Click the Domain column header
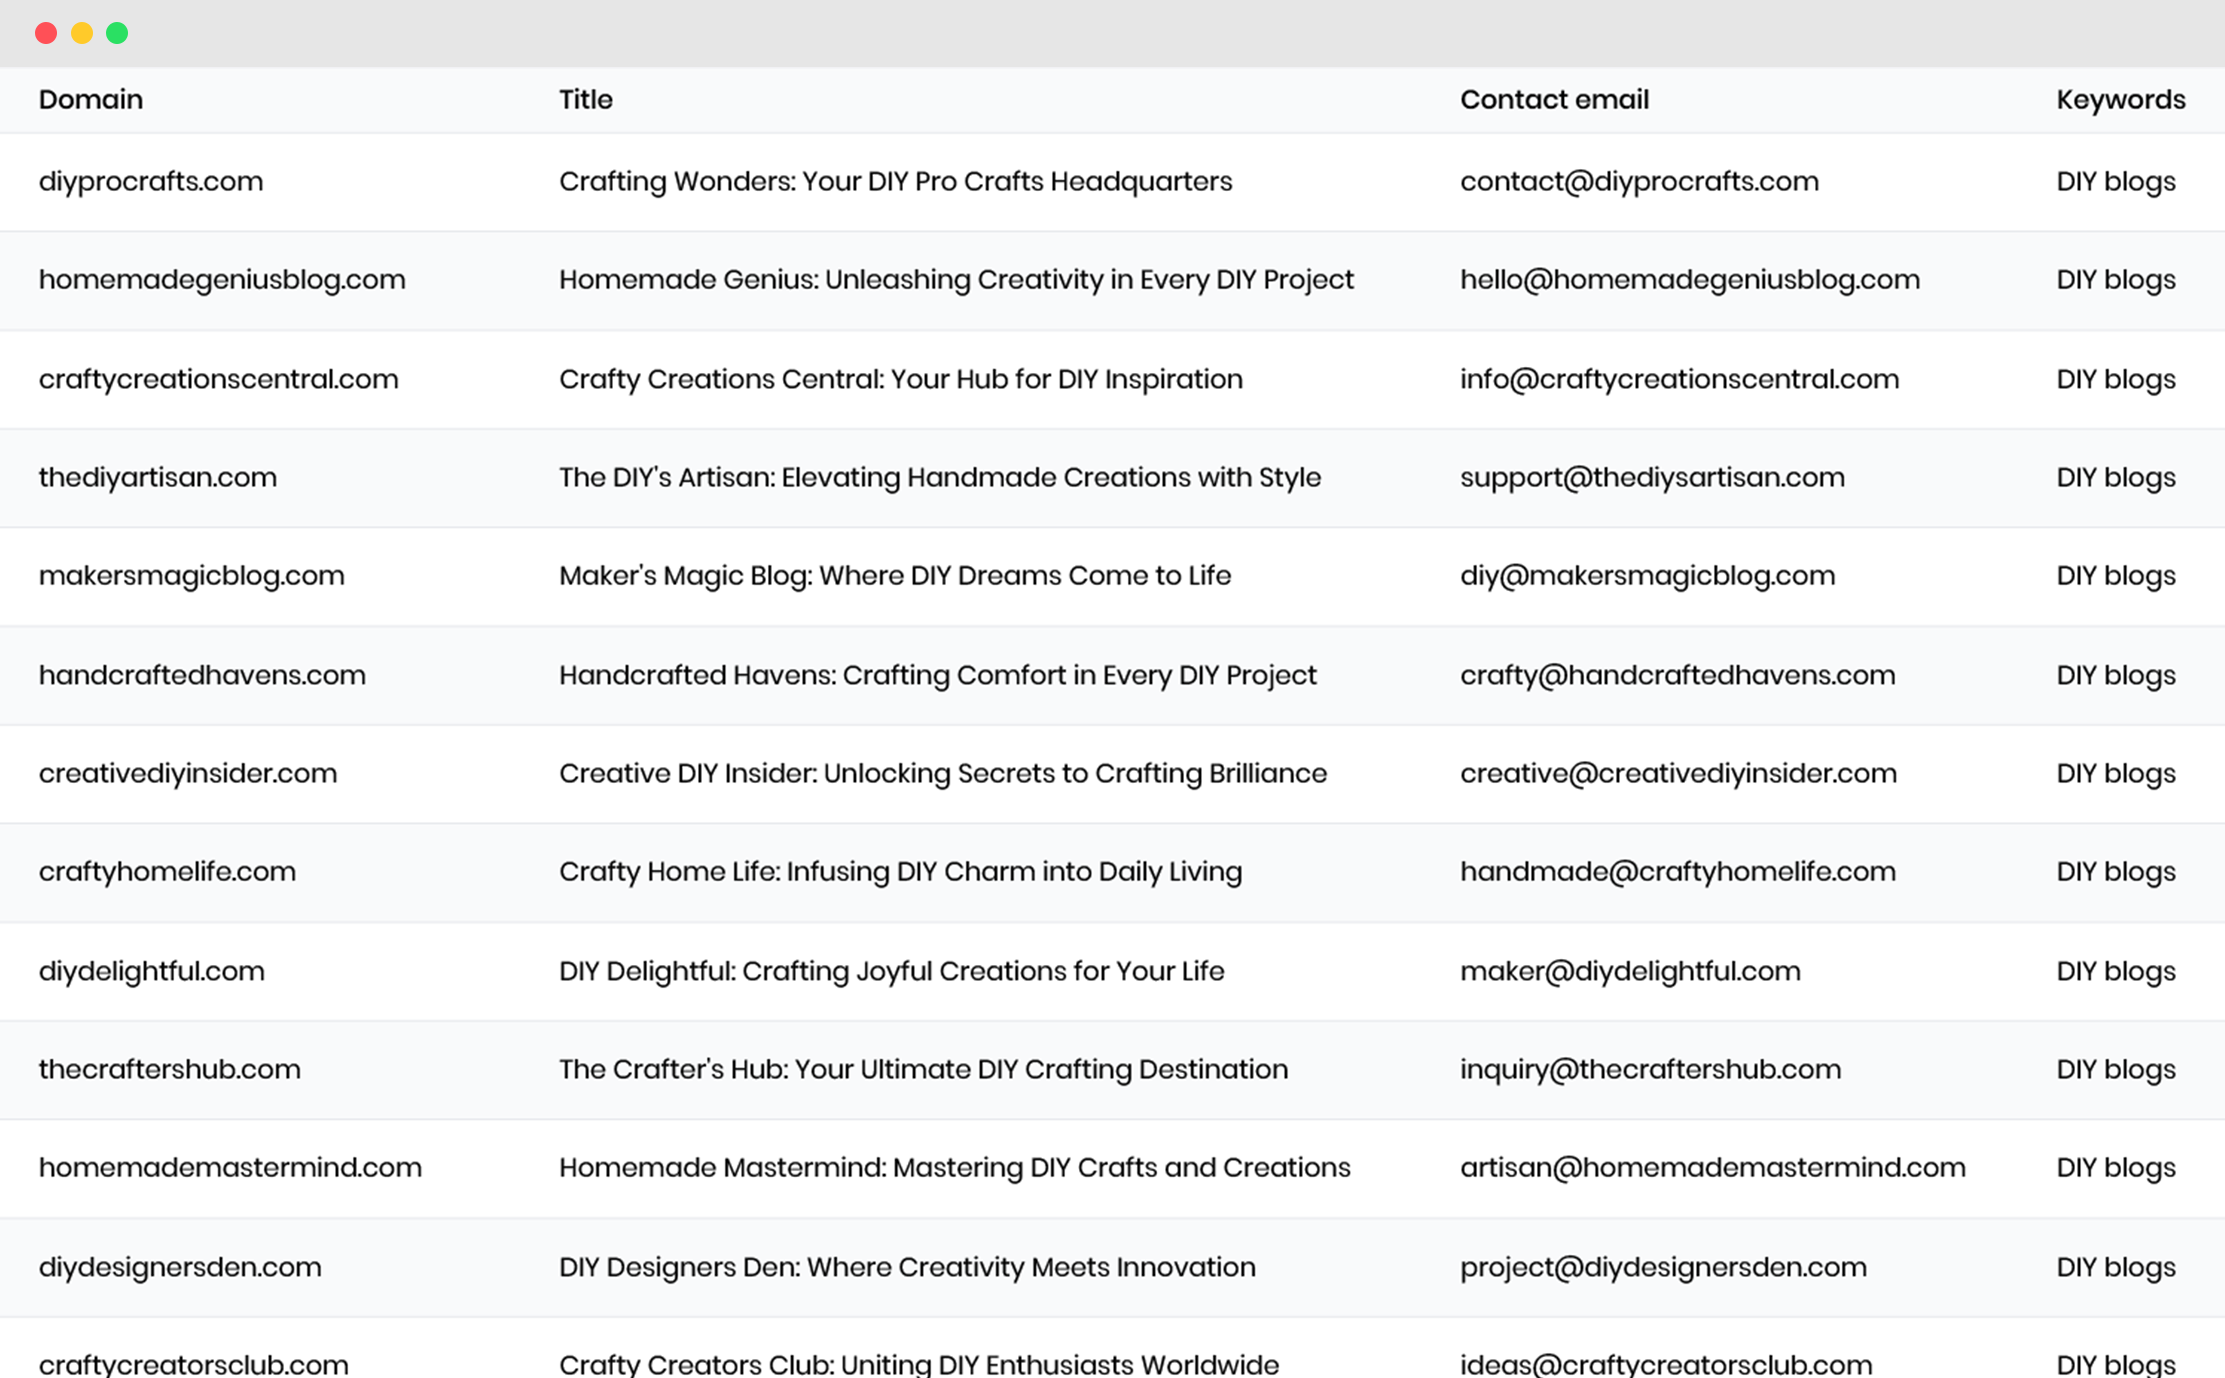Image resolution: width=2225 pixels, height=1378 pixels. click(91, 99)
